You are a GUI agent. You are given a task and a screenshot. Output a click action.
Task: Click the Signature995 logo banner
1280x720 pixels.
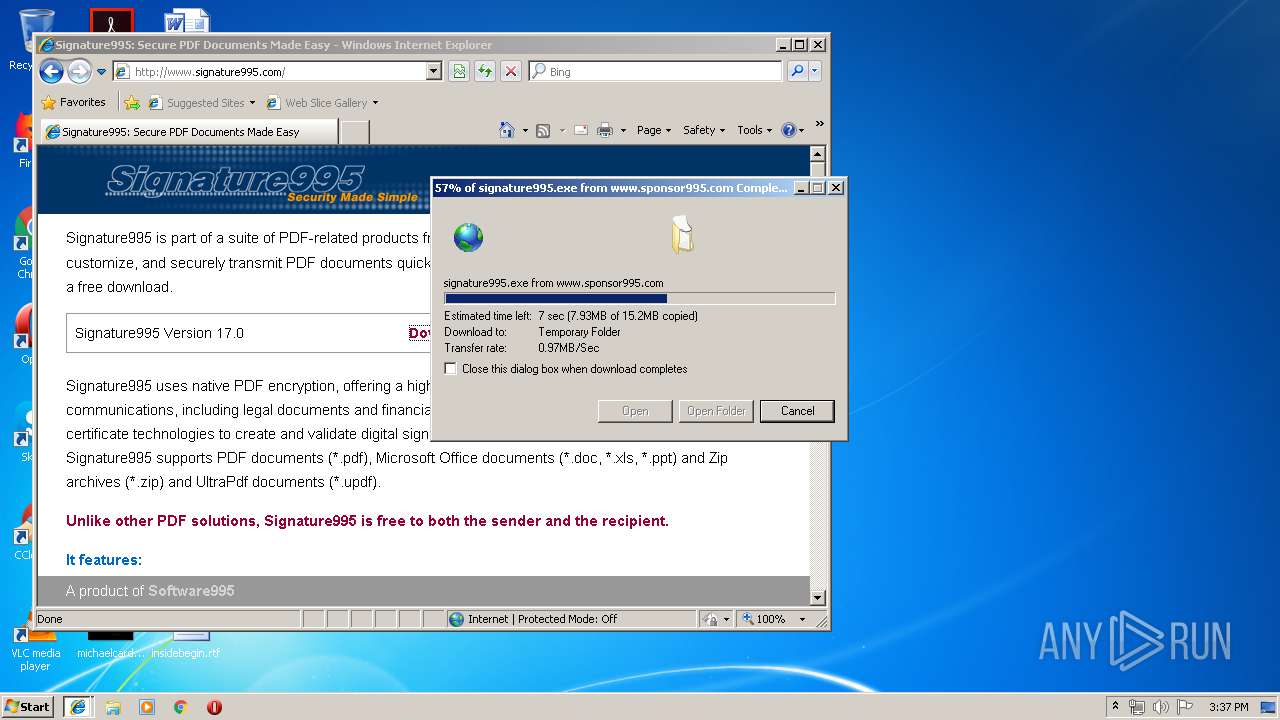point(263,183)
